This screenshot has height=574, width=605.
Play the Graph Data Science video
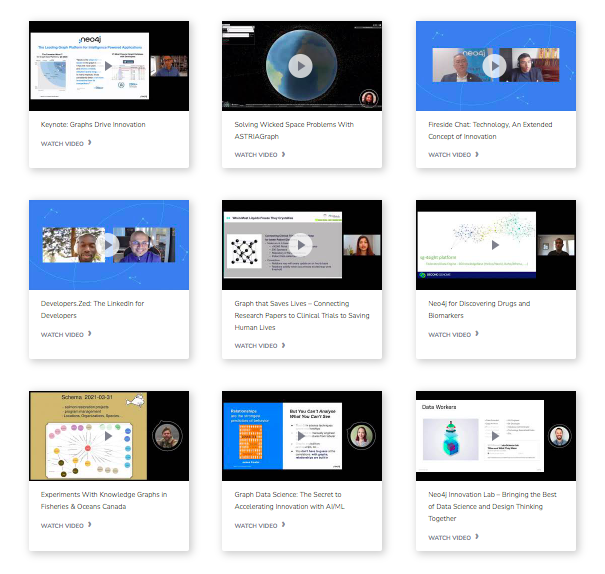[x=301, y=436]
